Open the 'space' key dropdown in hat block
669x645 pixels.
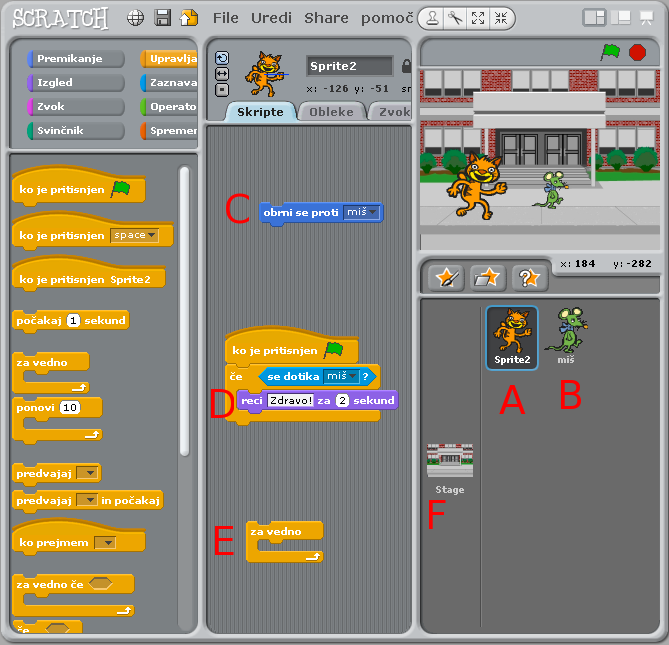click(152, 235)
